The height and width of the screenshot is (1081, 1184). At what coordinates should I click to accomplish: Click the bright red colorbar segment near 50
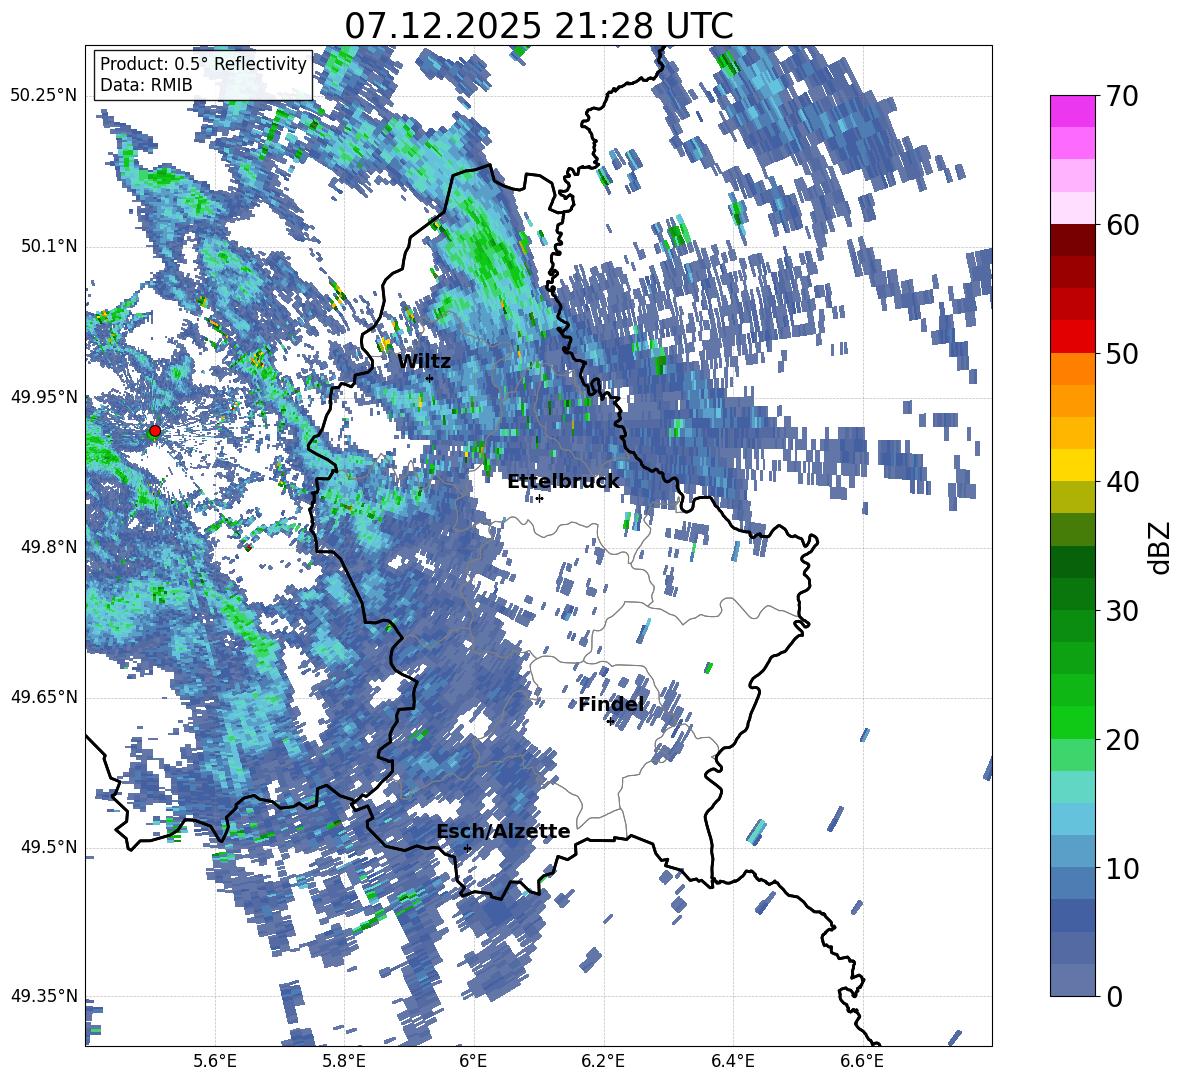[x=1072, y=337]
